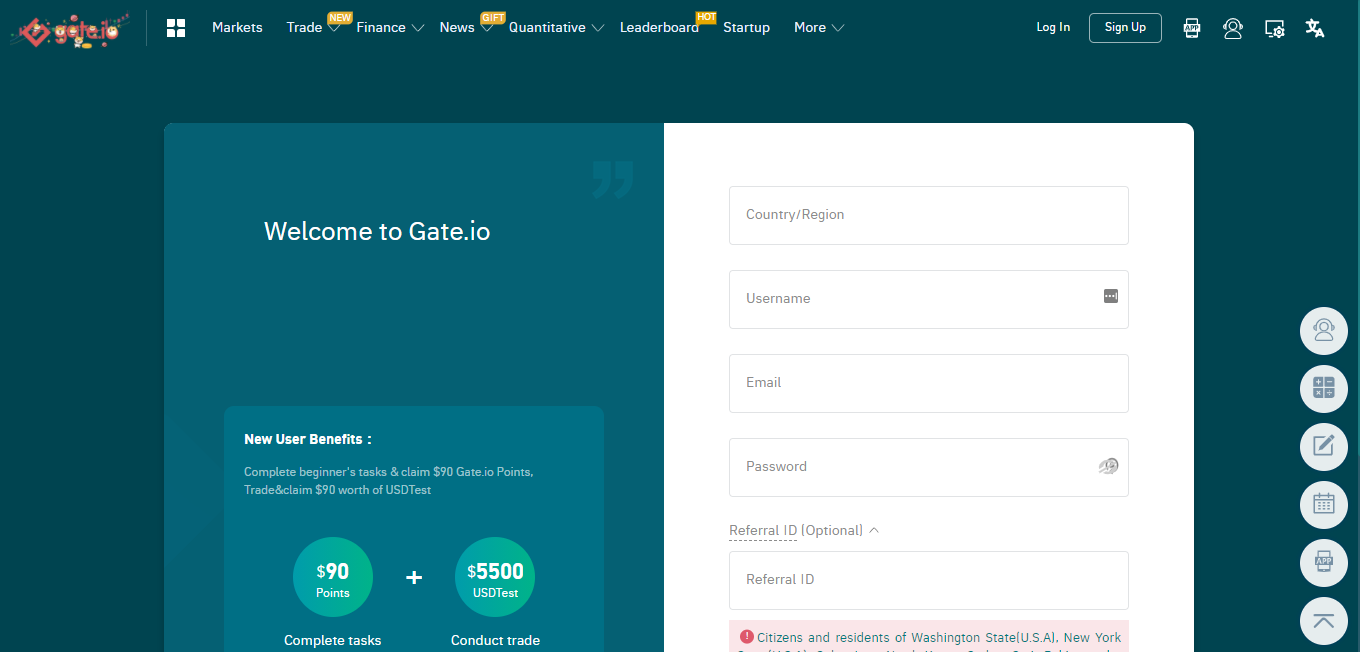Click the Welcome to Gate.io heading
Screen dimensions: 1360x652
click(377, 231)
